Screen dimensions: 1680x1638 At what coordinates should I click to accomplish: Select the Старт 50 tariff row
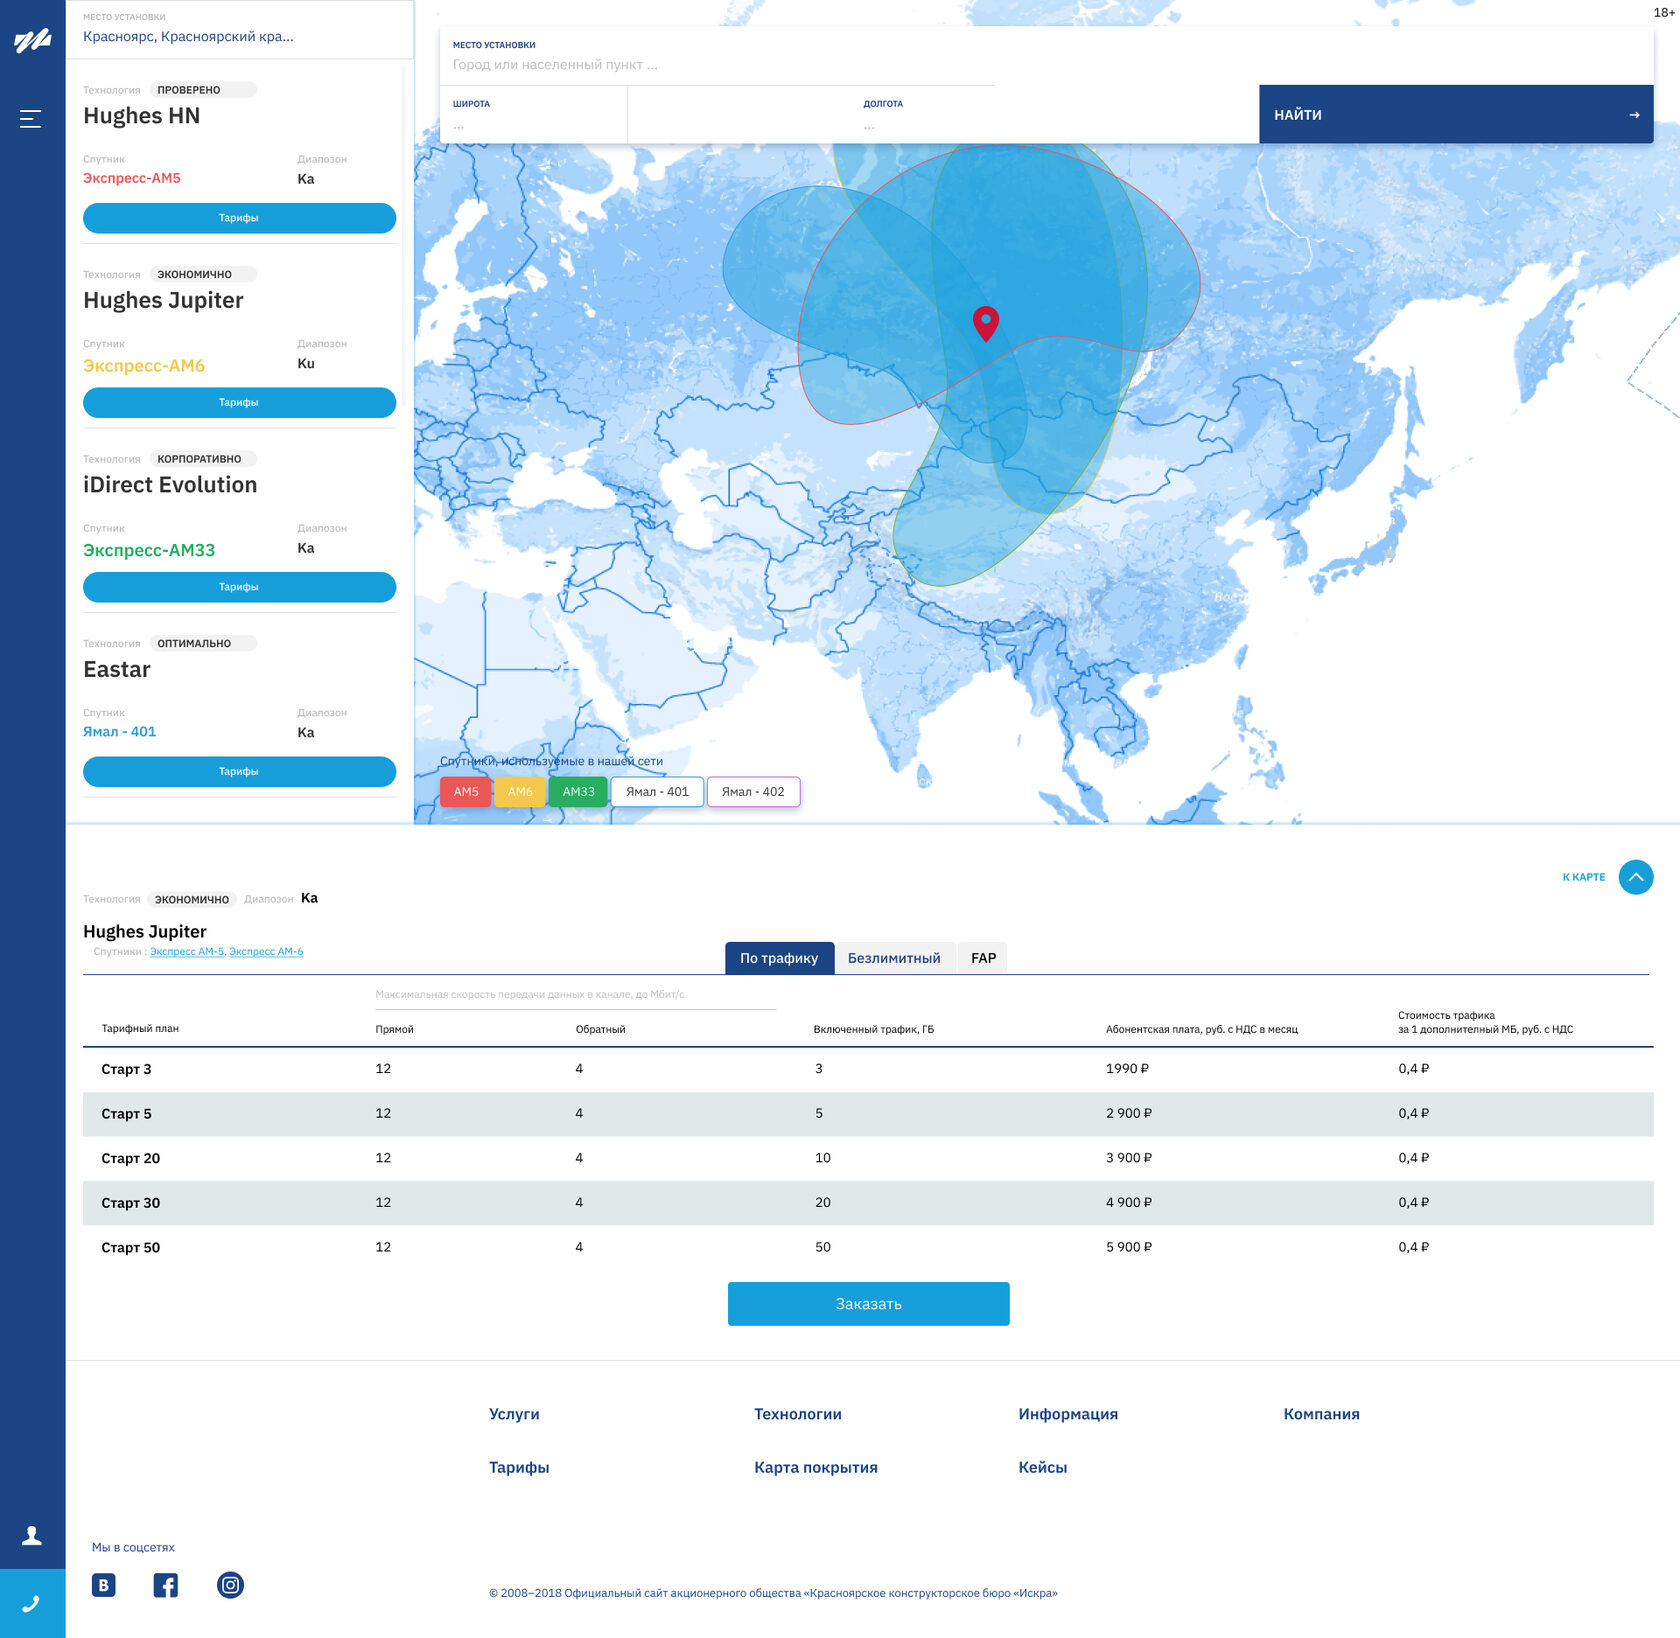pos(868,1247)
